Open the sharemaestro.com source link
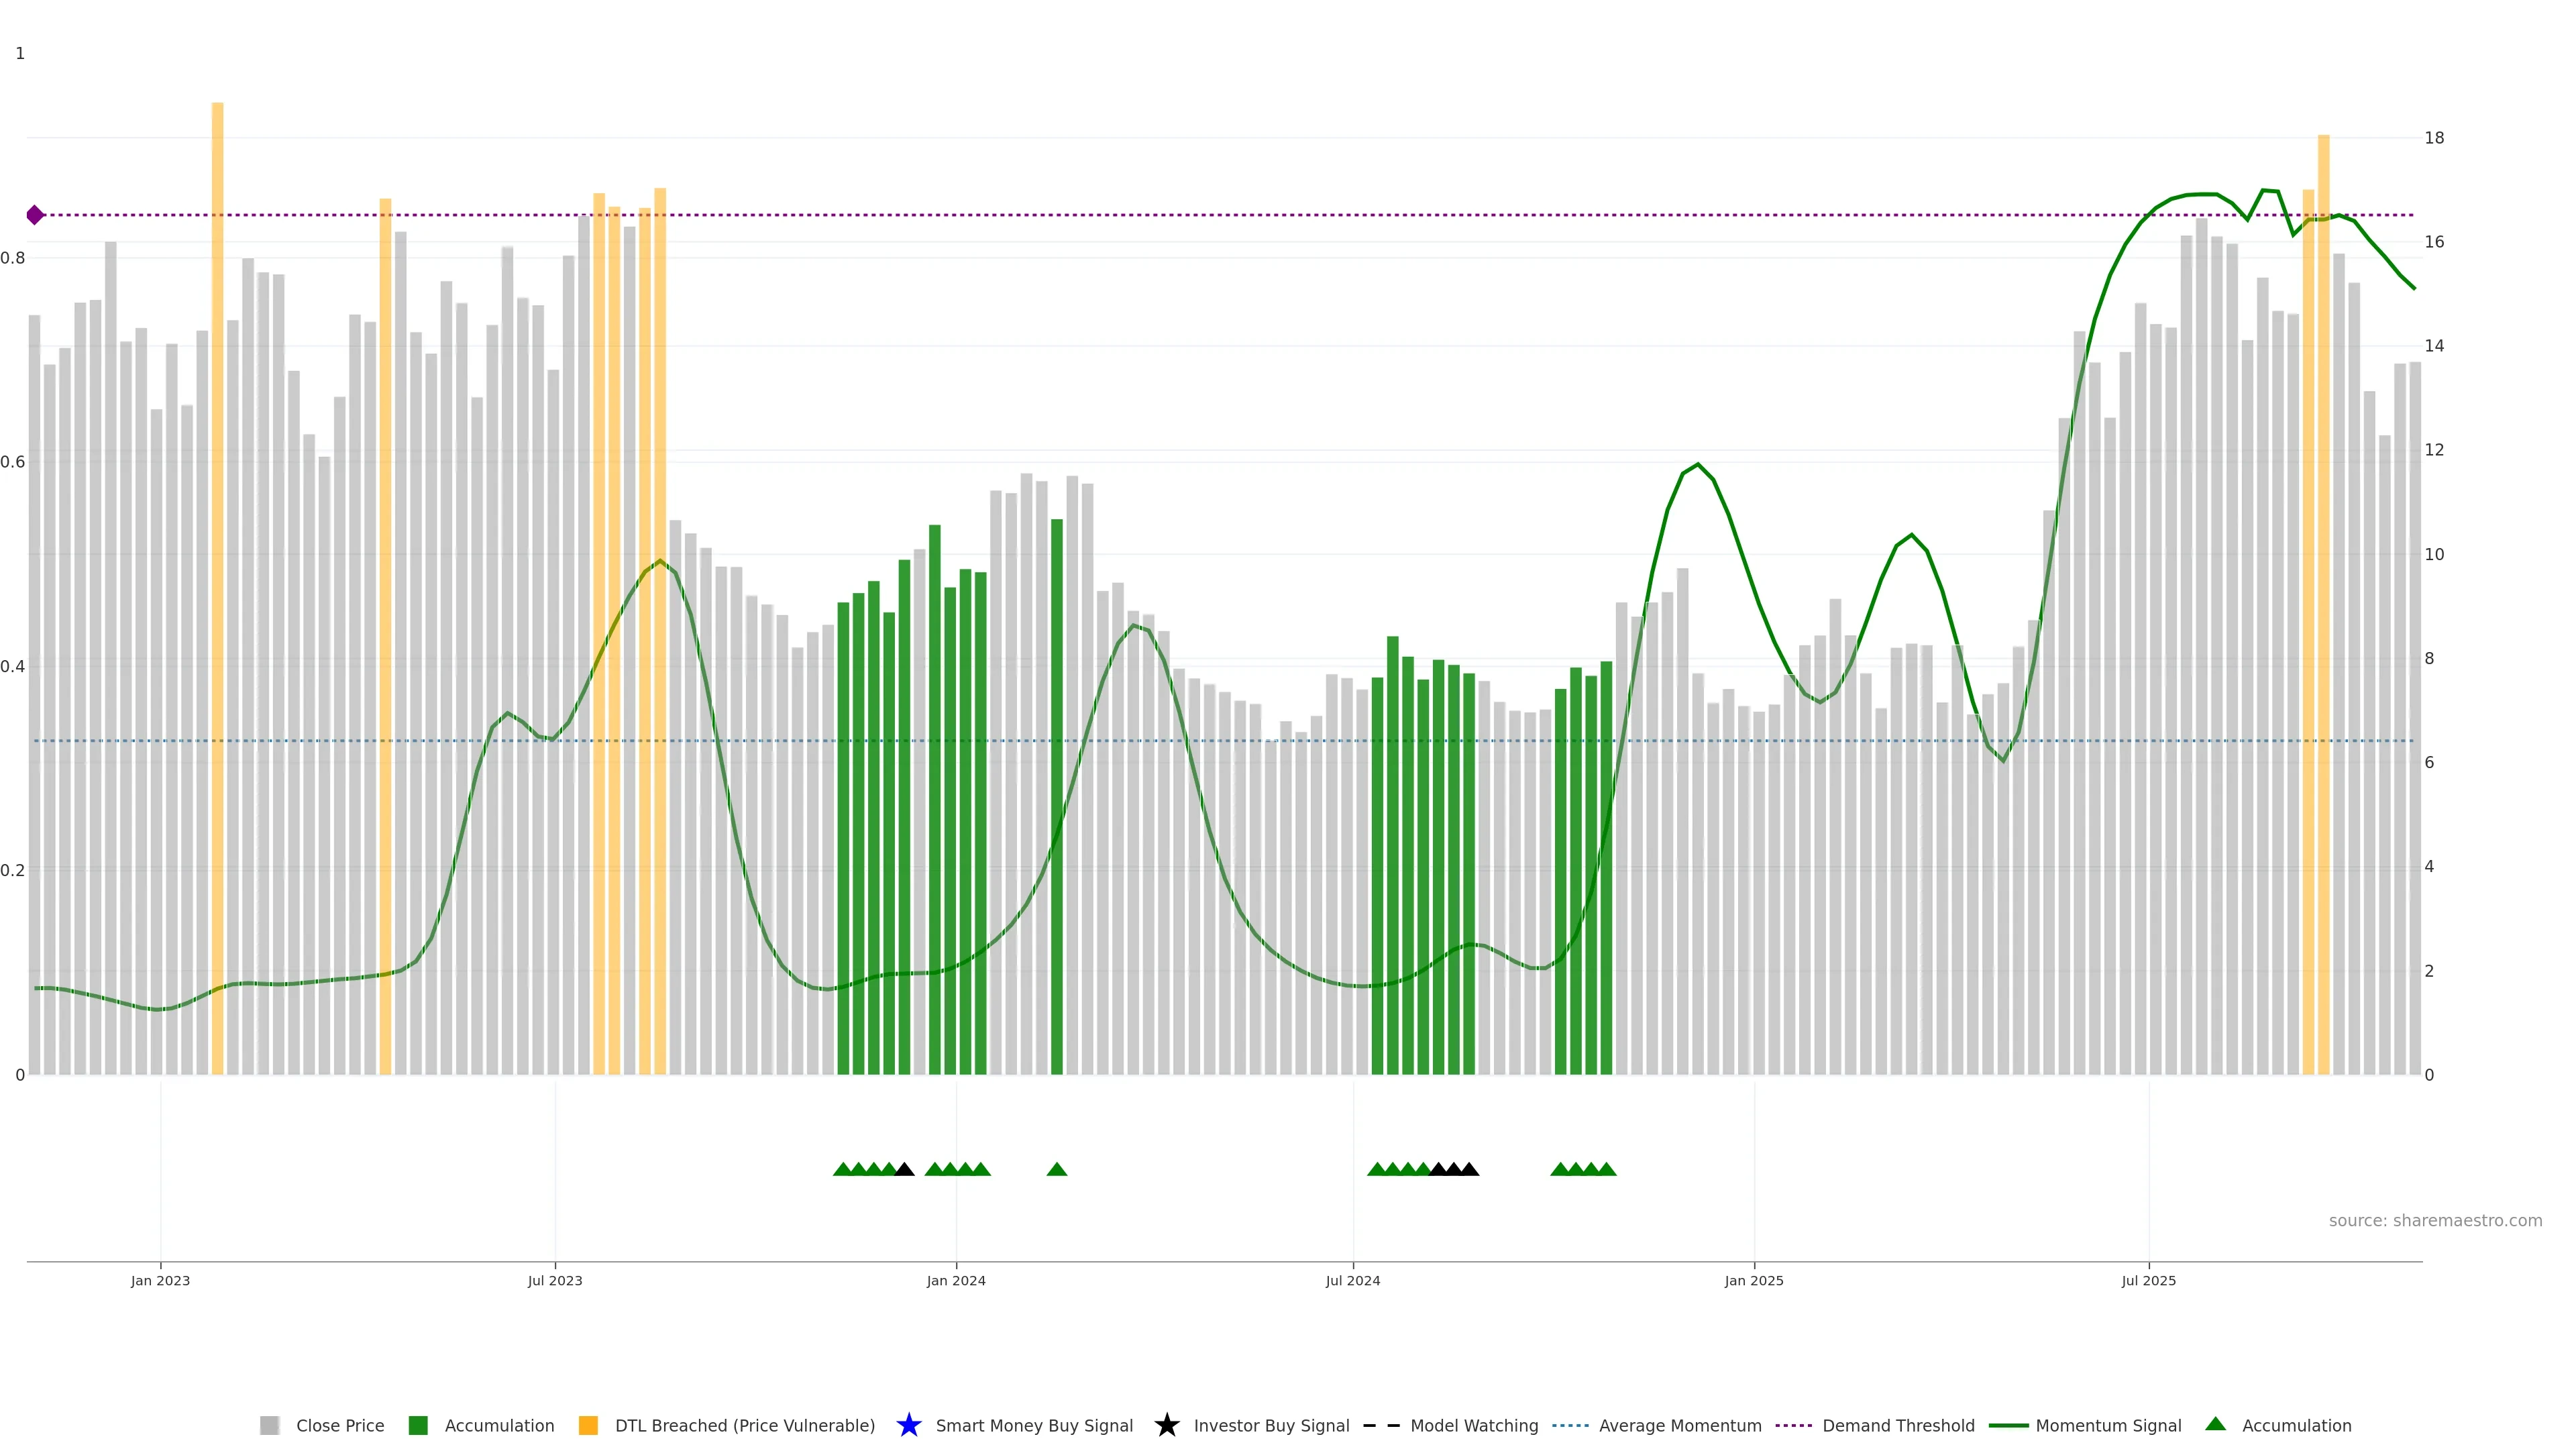 click(2435, 1220)
